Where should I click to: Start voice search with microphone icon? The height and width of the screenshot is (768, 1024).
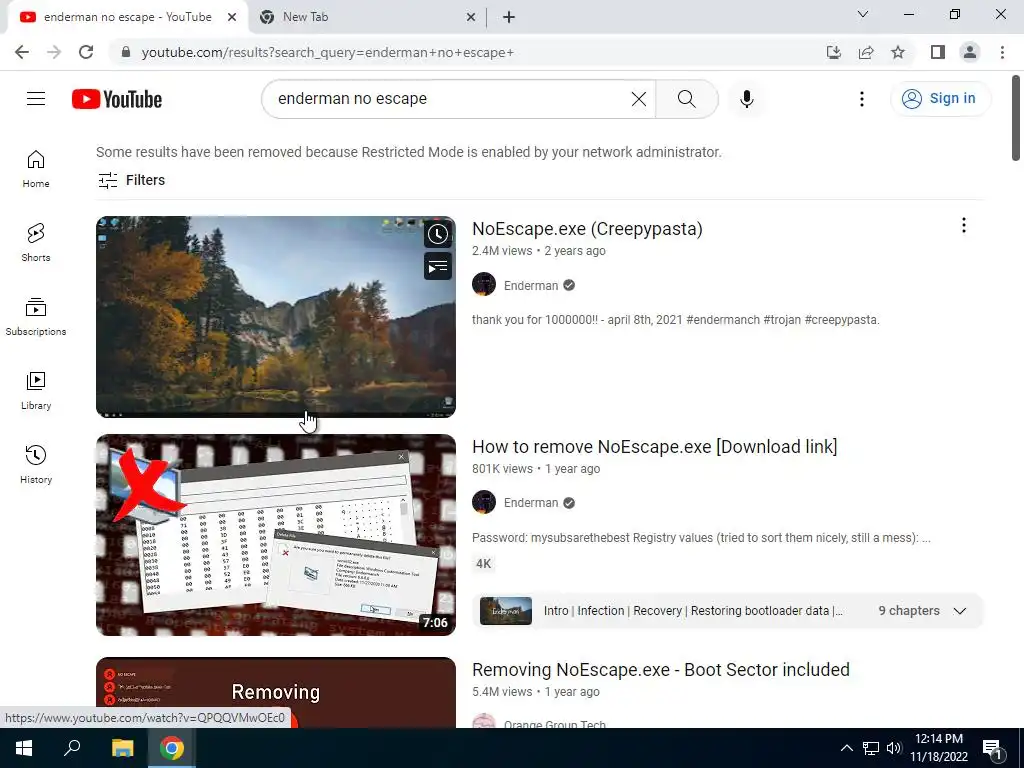(747, 99)
